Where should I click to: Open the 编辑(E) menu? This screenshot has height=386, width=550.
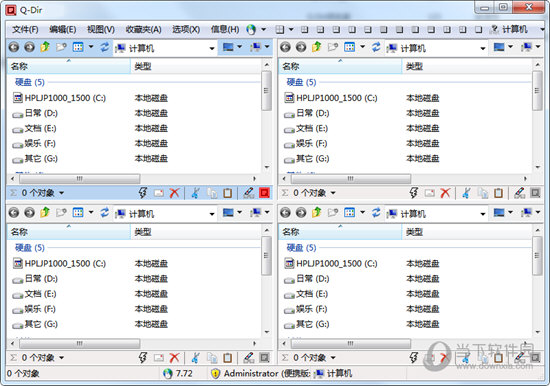coord(63,29)
